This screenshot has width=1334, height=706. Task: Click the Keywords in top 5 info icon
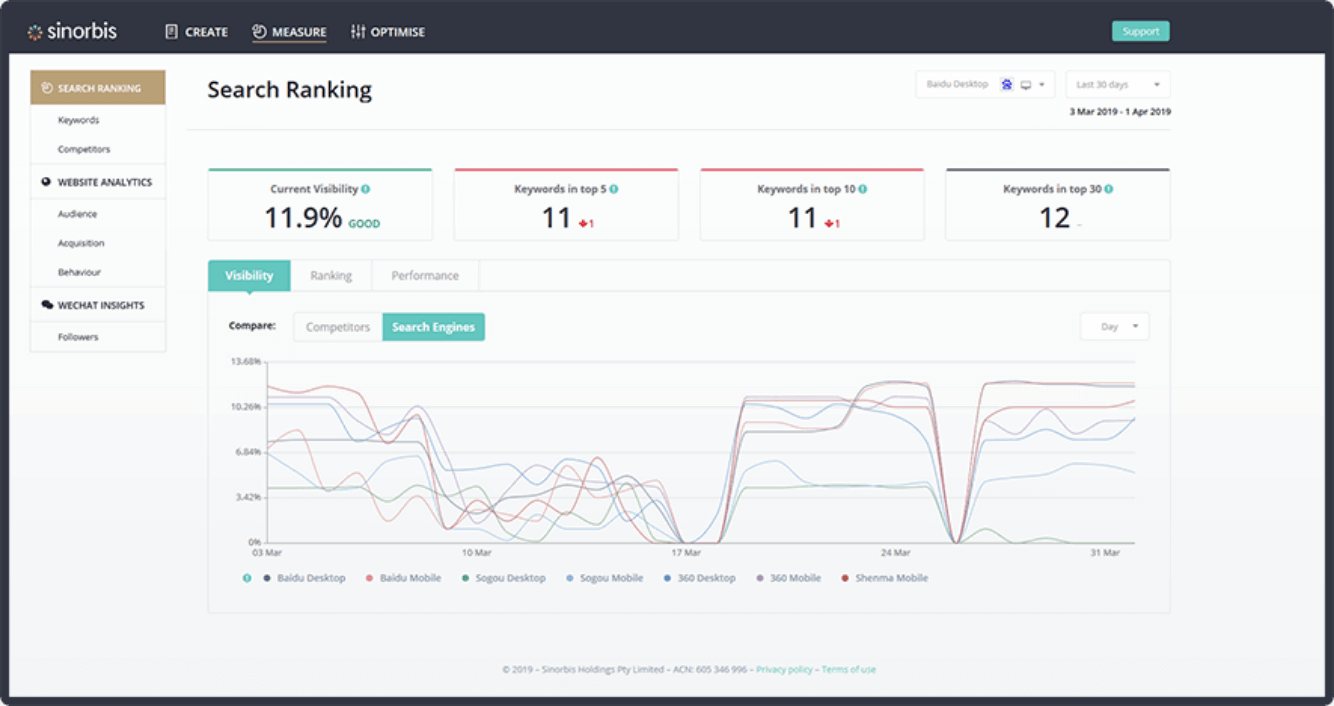click(613, 189)
